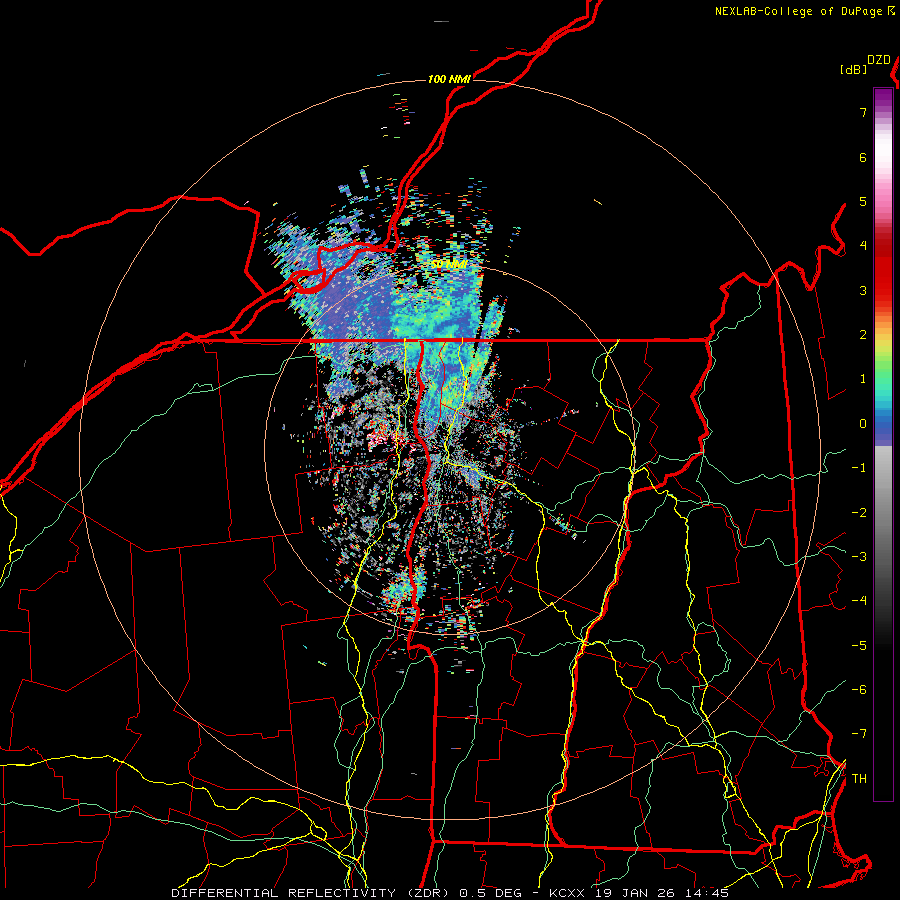Click the 6 dB value on the scale
900x900 pixels.
(x=863, y=157)
